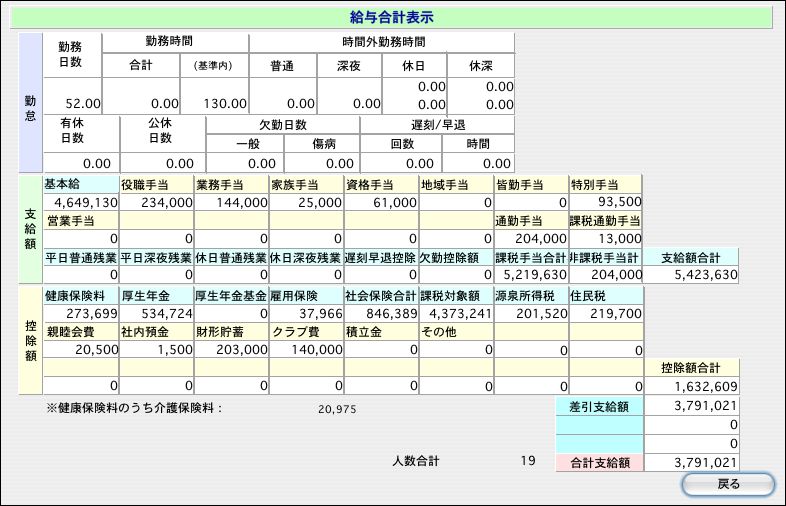
Task: Select the 課税通勤手当 value 13,000
Action: [606, 238]
